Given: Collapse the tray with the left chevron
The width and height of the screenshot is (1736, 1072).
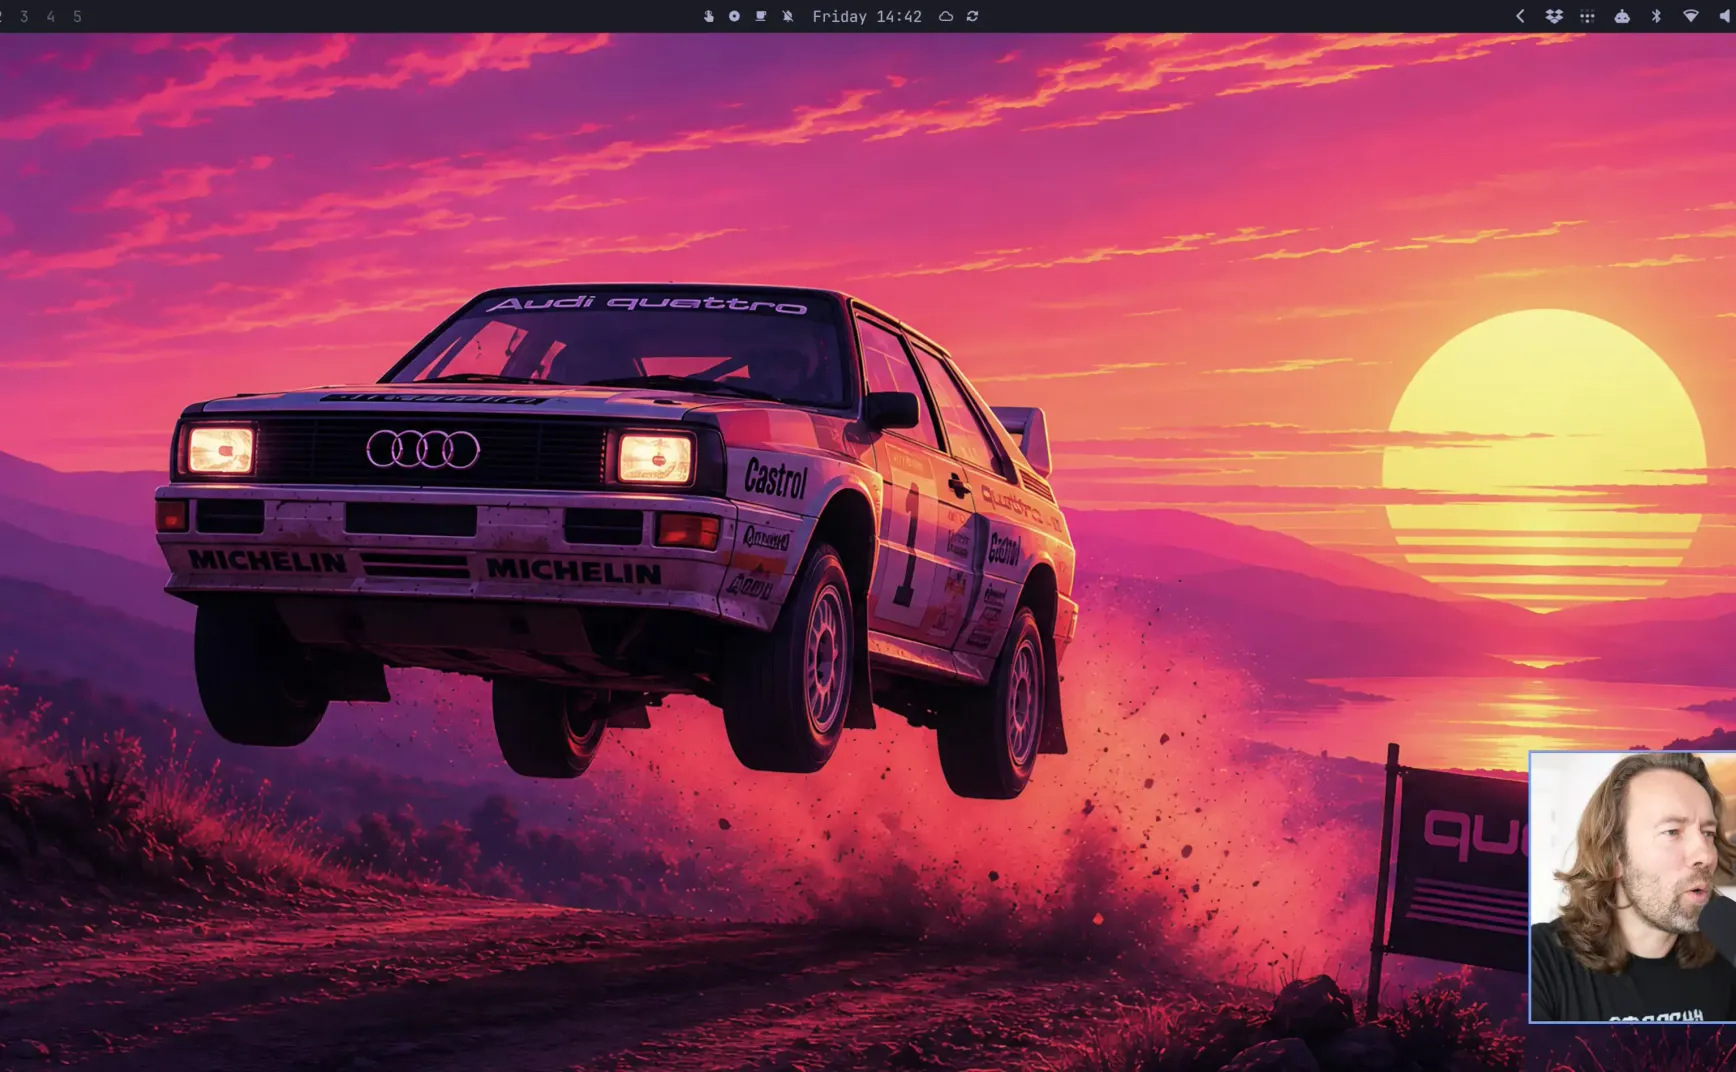Looking at the screenshot, I should pyautogui.click(x=1520, y=16).
